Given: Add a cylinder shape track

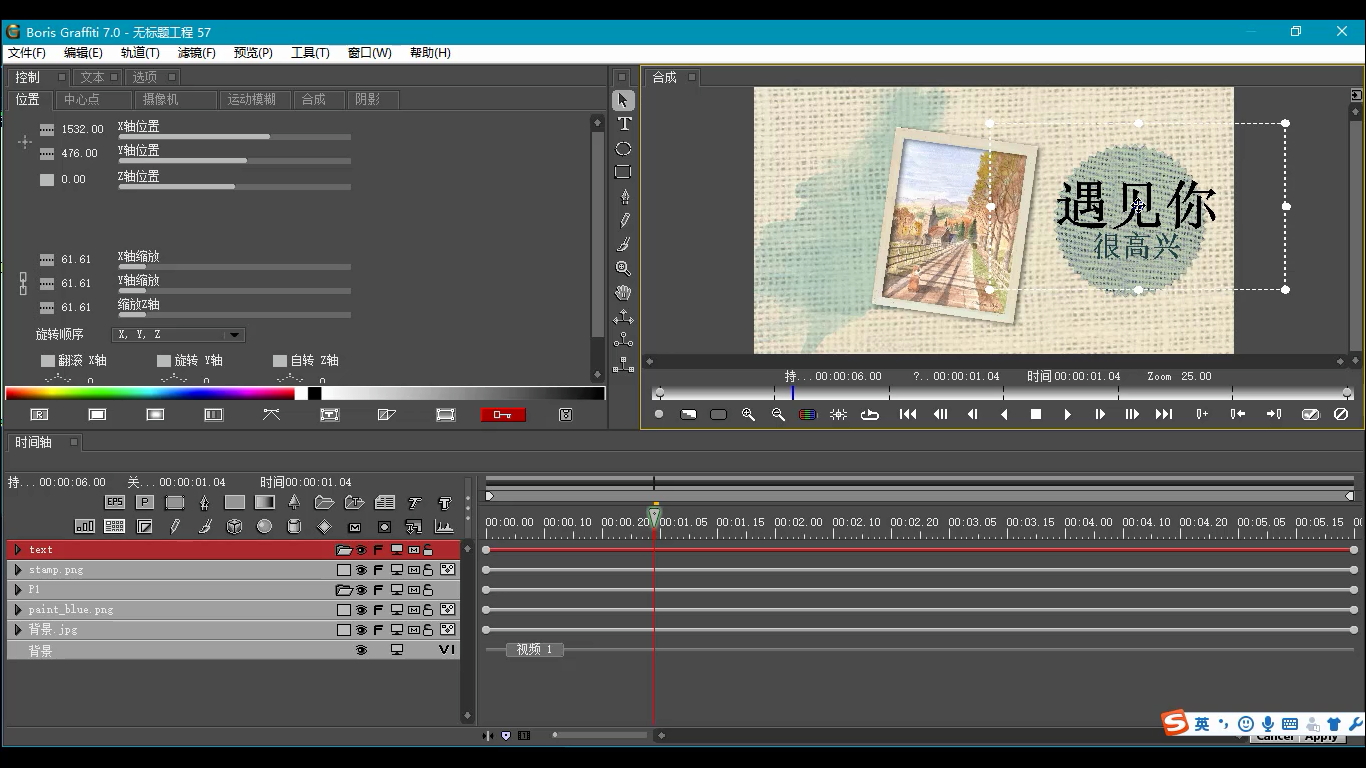Looking at the screenshot, I should [x=294, y=526].
